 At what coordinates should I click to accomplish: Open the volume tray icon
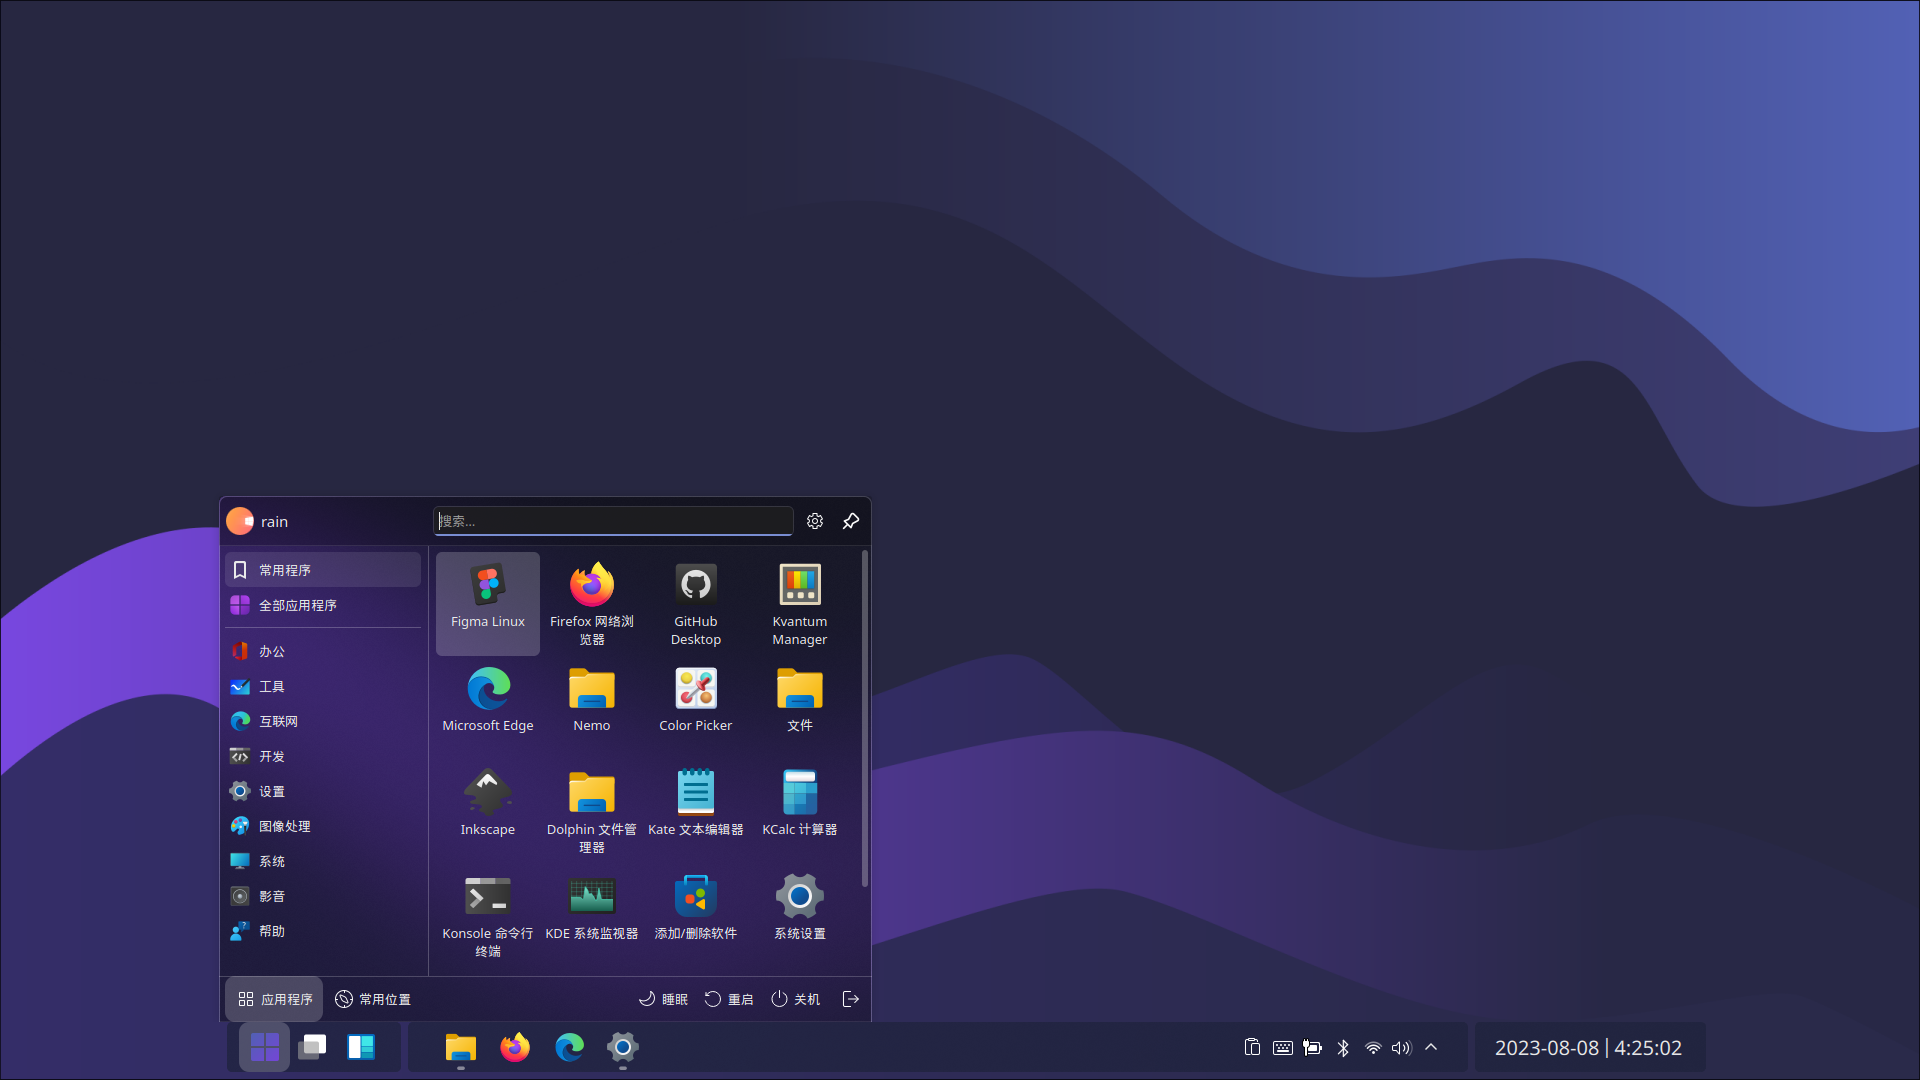(x=1402, y=1047)
